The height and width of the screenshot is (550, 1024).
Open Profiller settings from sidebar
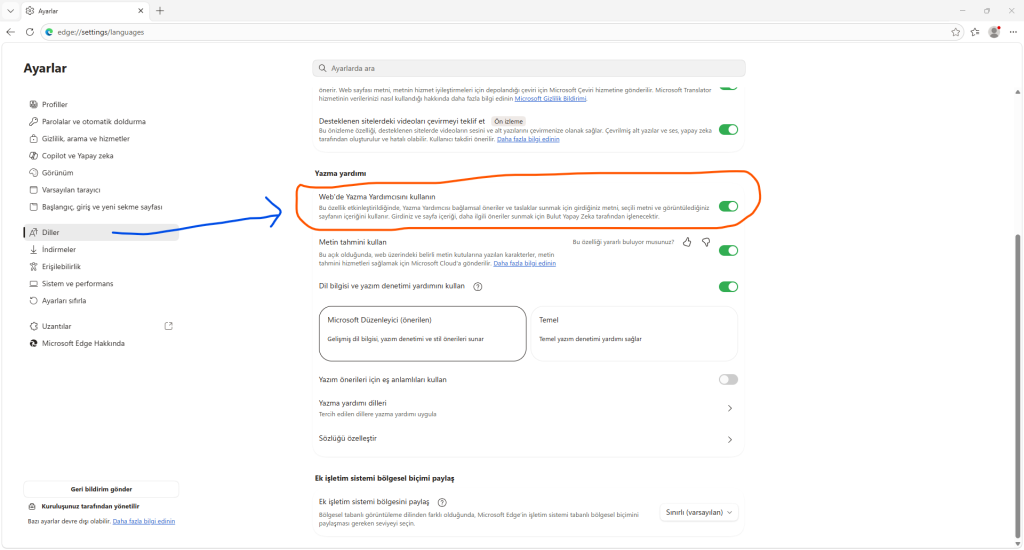click(x=55, y=105)
